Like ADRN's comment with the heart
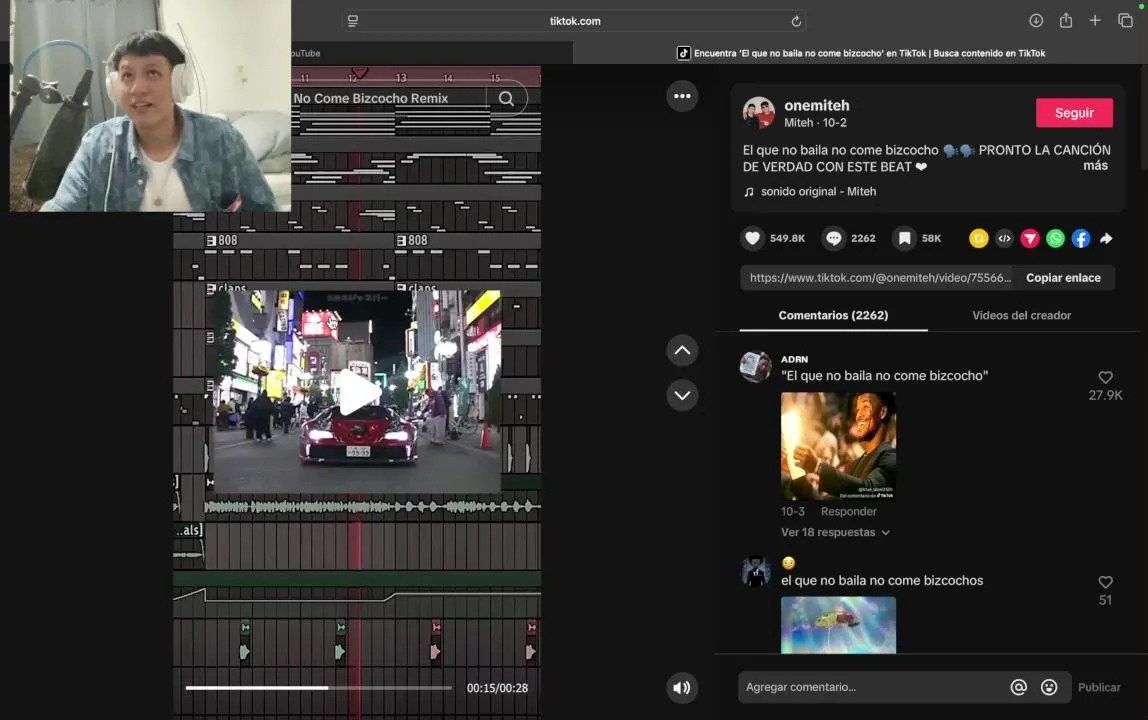Viewport: 1148px width, 720px height. click(x=1106, y=377)
